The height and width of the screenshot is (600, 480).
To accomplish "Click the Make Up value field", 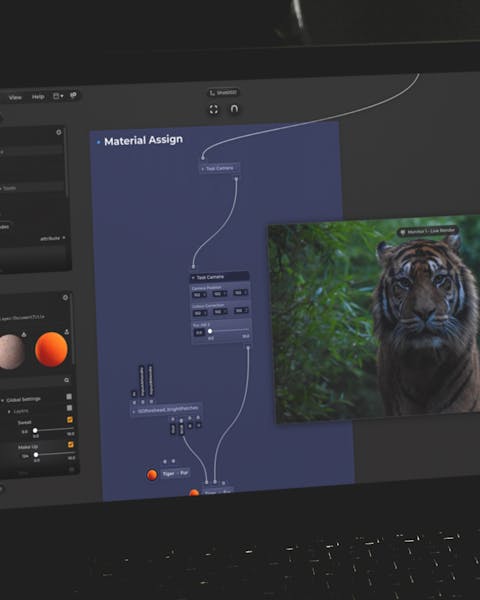I will click(25, 456).
